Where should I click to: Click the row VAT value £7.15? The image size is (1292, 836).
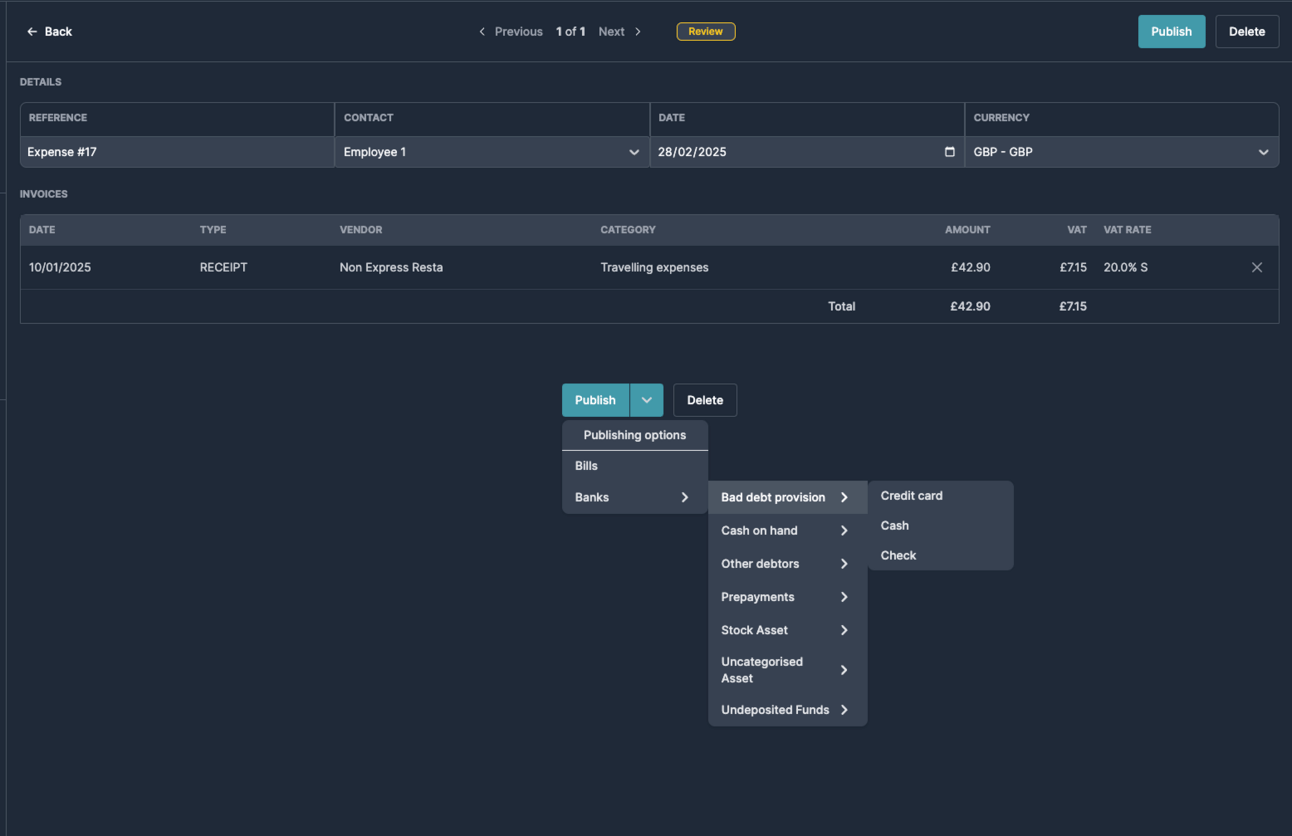click(x=1073, y=268)
